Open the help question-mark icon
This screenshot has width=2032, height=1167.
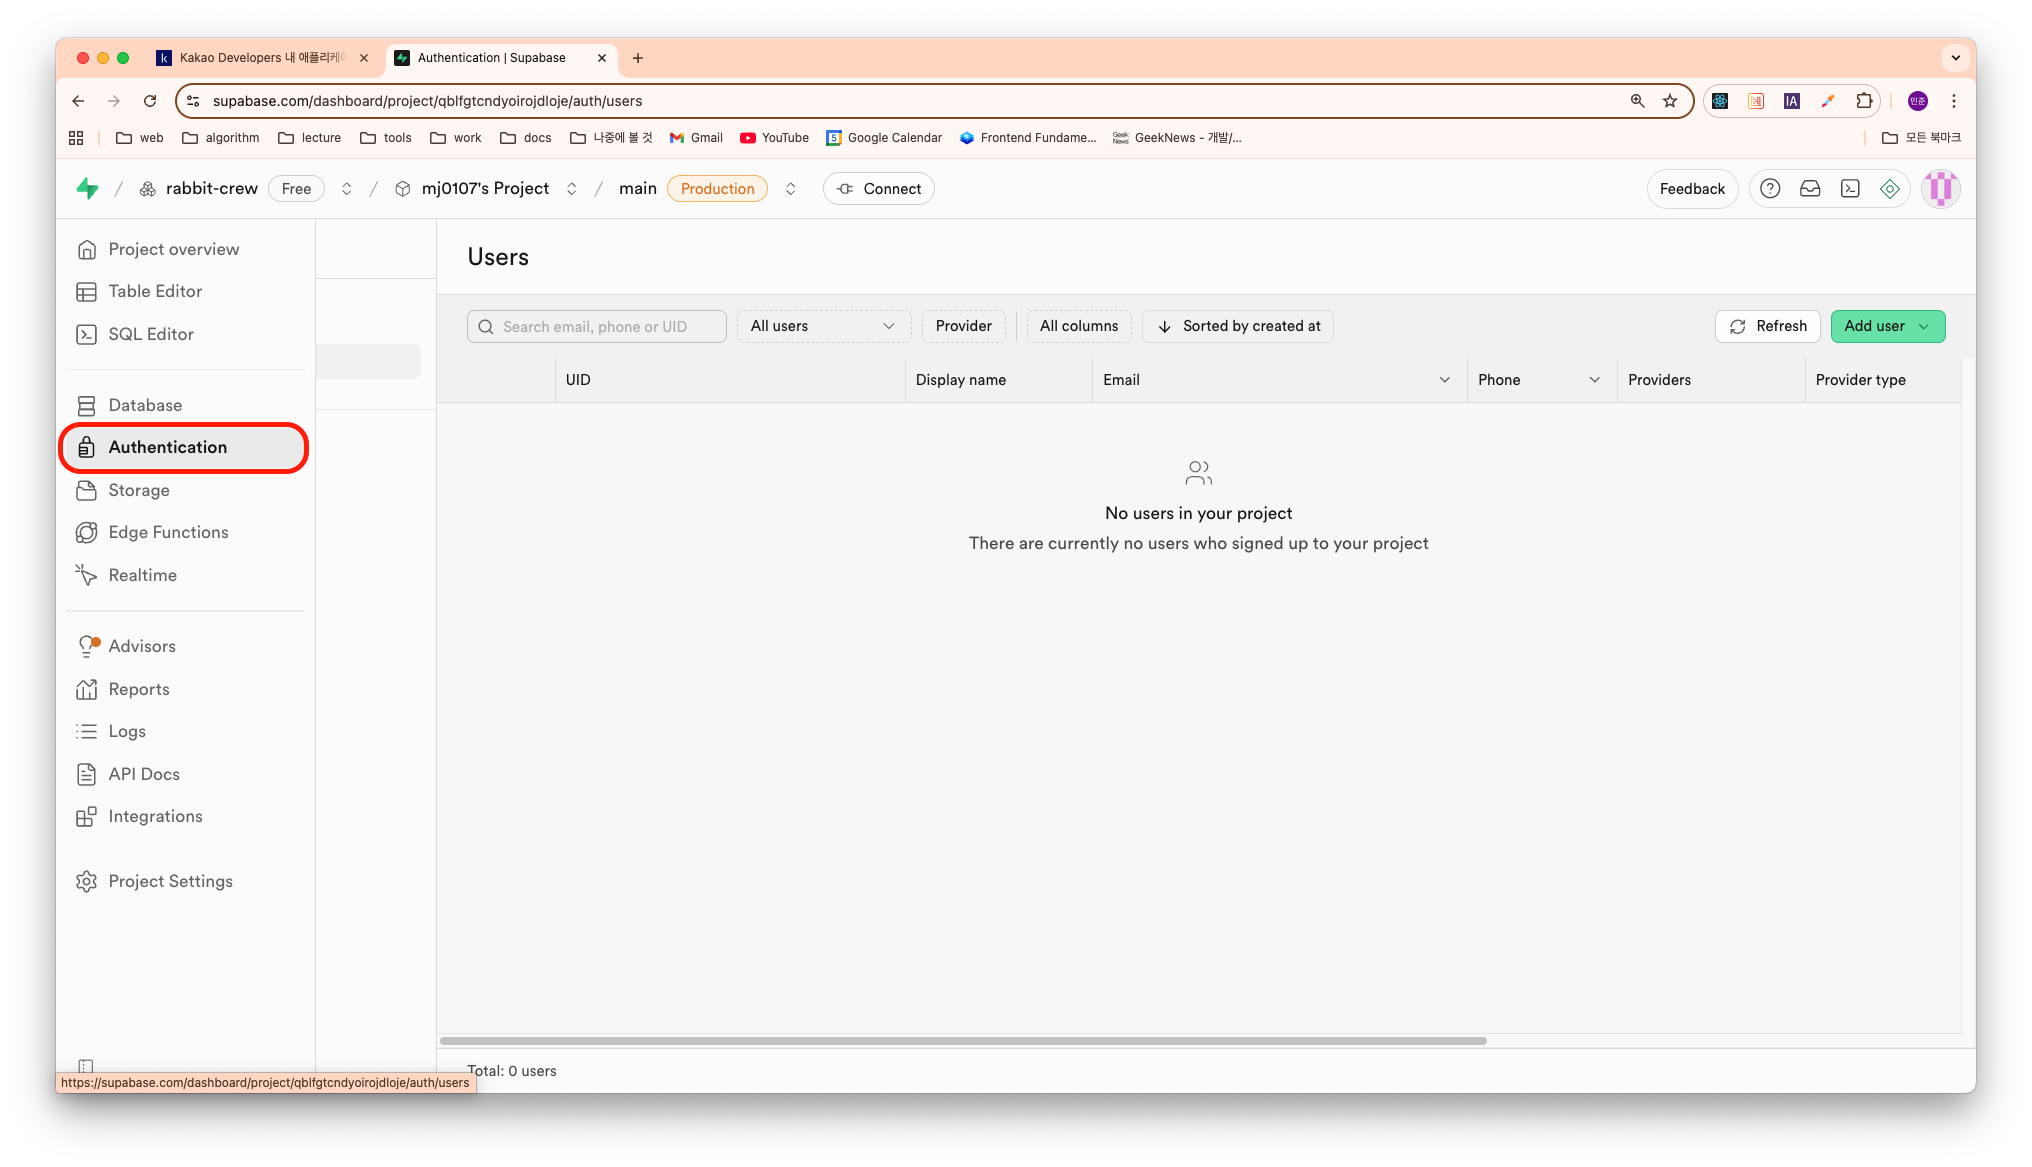point(1770,188)
